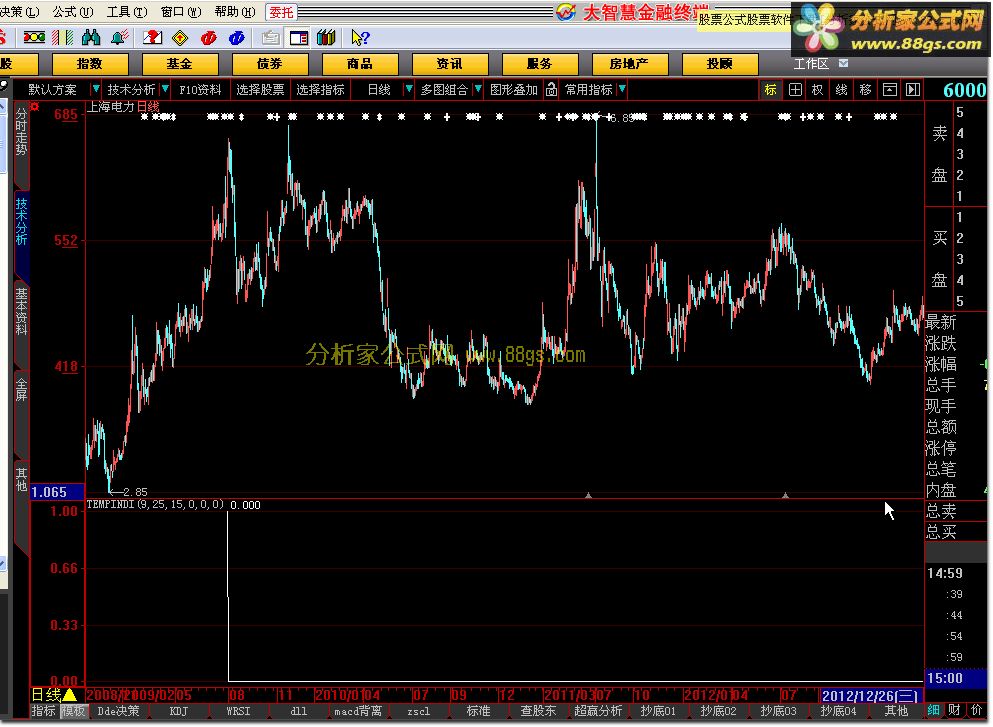
Task: Open the 工作区 dropdown arrow
Action: pyautogui.click(x=844, y=63)
